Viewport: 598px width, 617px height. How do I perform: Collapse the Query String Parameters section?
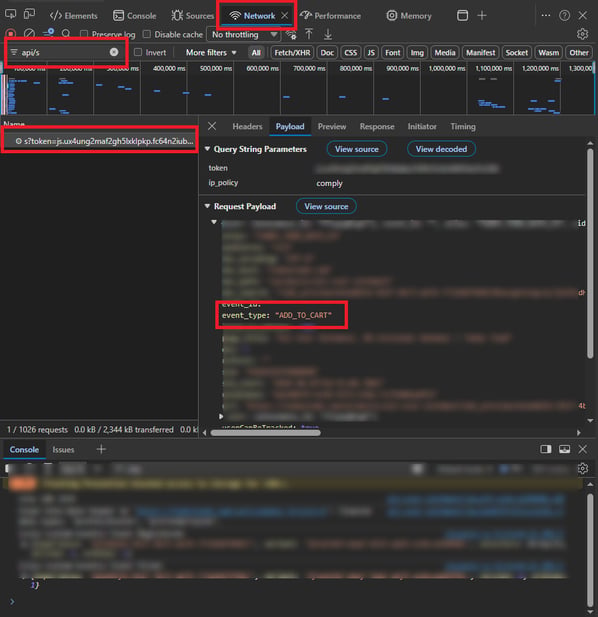207,149
